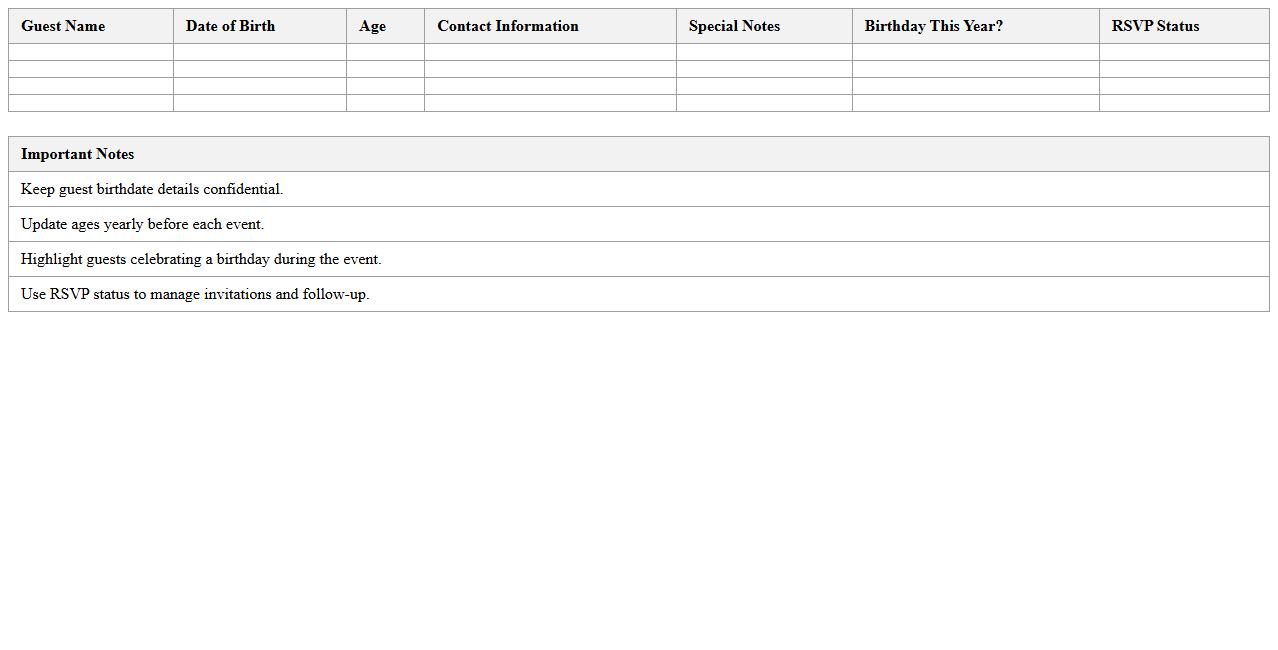Click the RSVP Status column header
The height and width of the screenshot is (650, 1278).
coord(1155,26)
